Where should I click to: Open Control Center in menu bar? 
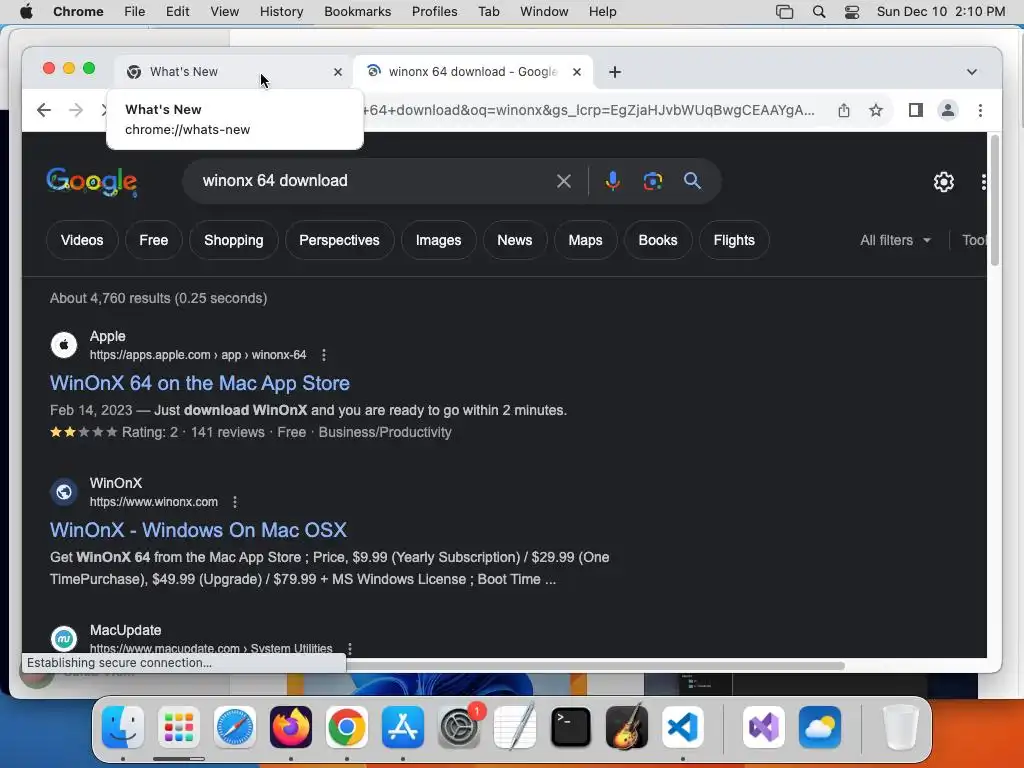point(852,12)
